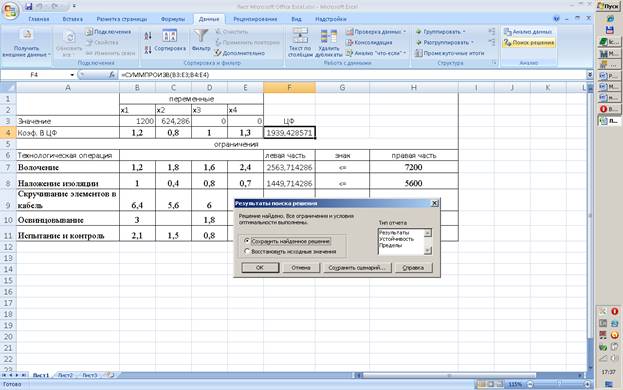Click the Фильтр funnel icon
The image size is (623, 390).
click(x=201, y=36)
